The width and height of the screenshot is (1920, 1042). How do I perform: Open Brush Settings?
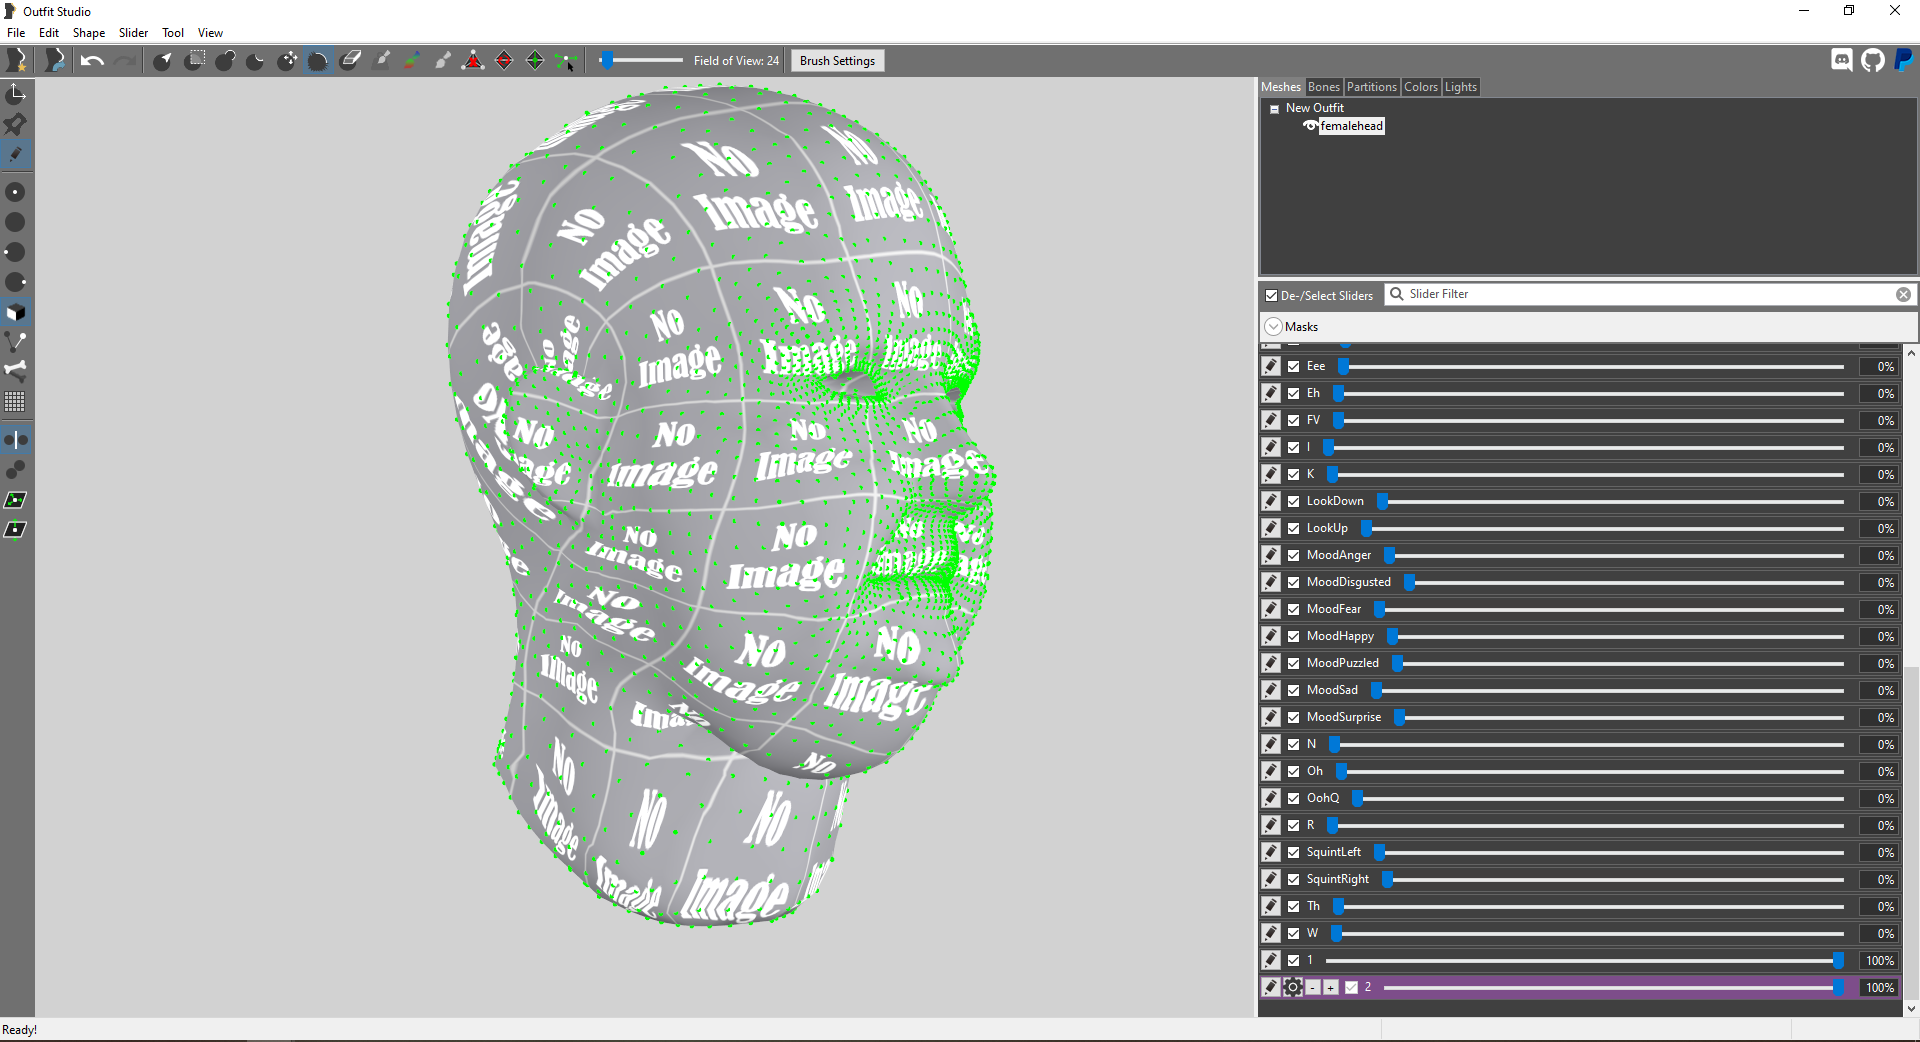click(x=838, y=61)
